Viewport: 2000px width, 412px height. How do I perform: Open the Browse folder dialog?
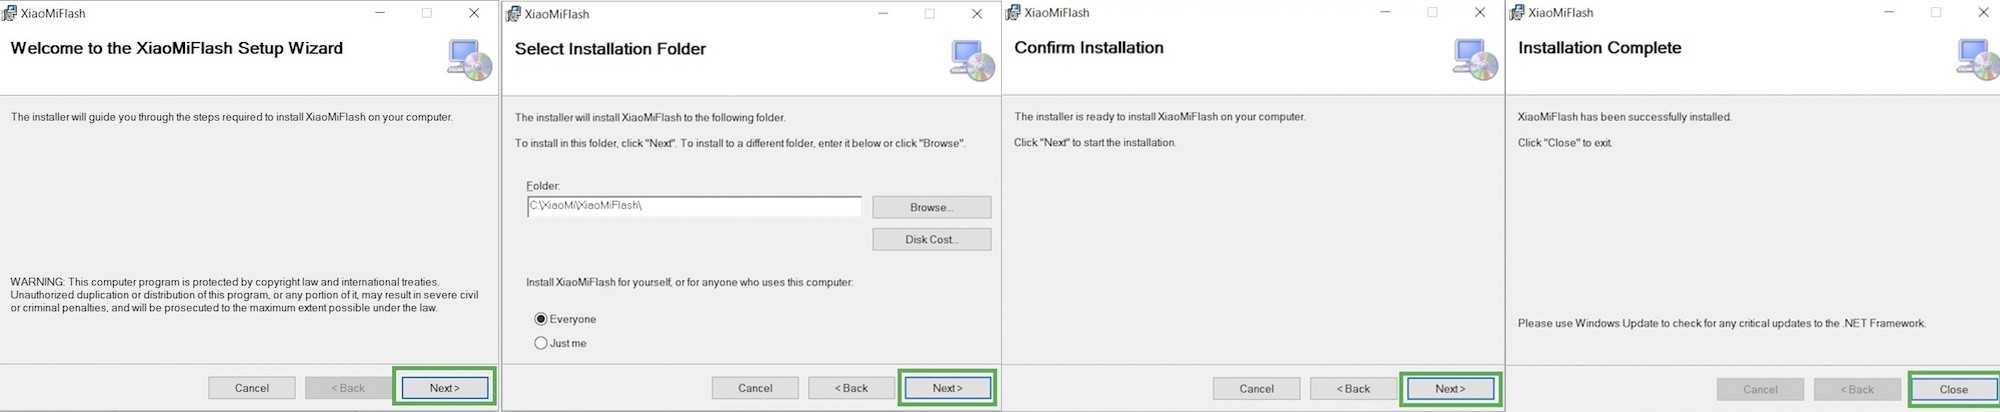click(x=931, y=207)
